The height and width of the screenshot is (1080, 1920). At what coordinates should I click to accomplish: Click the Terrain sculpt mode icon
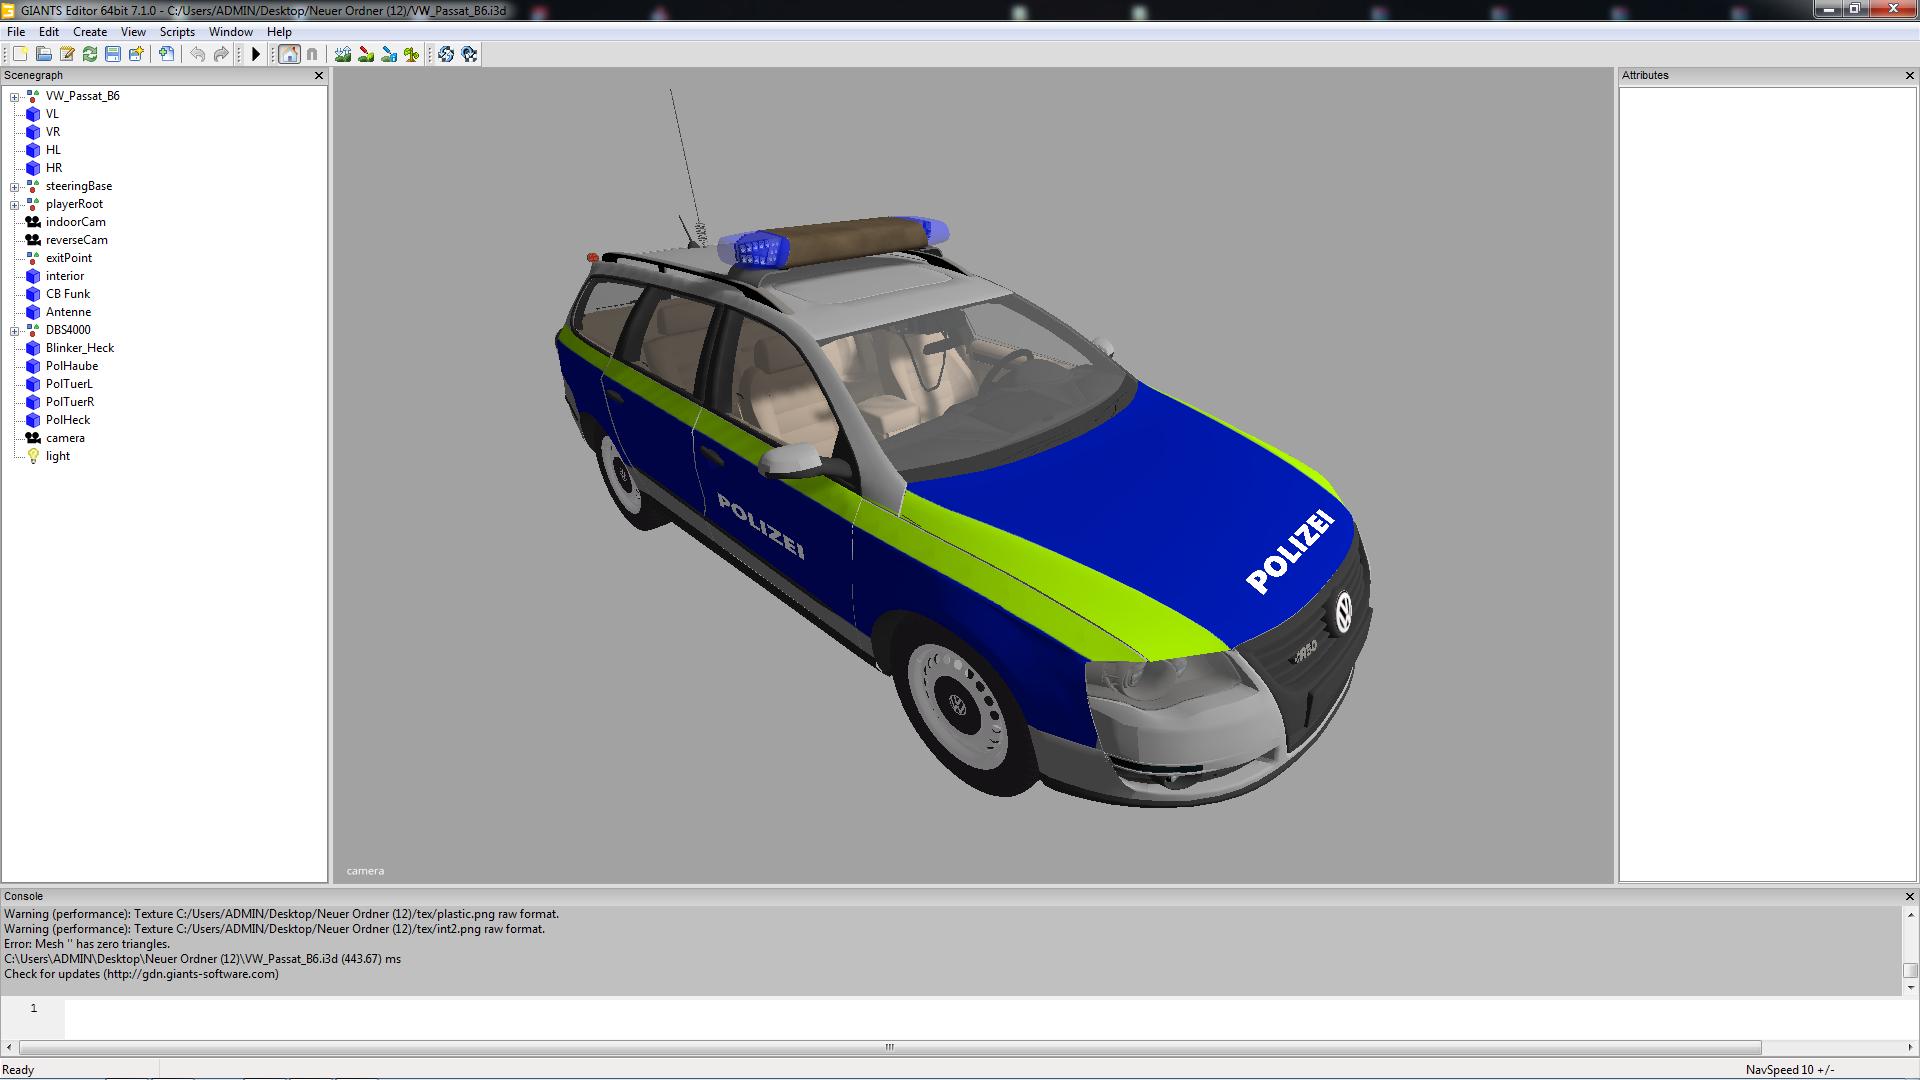(343, 54)
